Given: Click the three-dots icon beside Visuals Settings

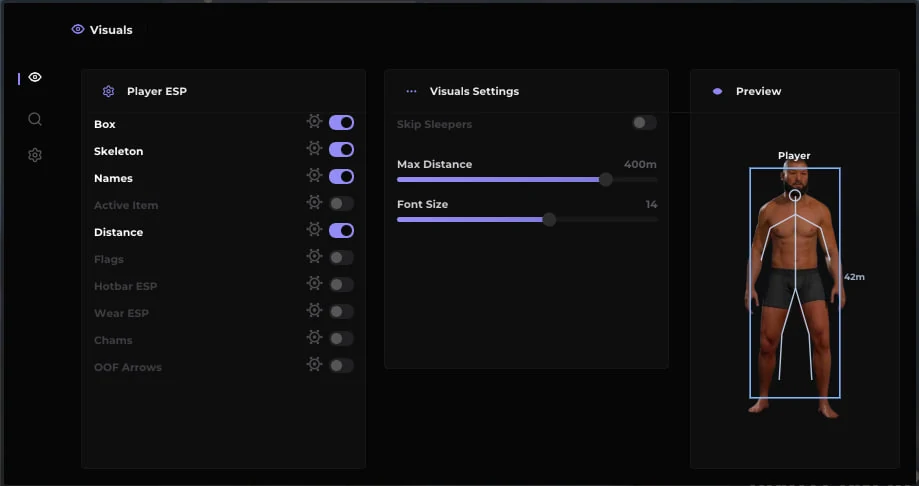Looking at the screenshot, I should click(411, 91).
